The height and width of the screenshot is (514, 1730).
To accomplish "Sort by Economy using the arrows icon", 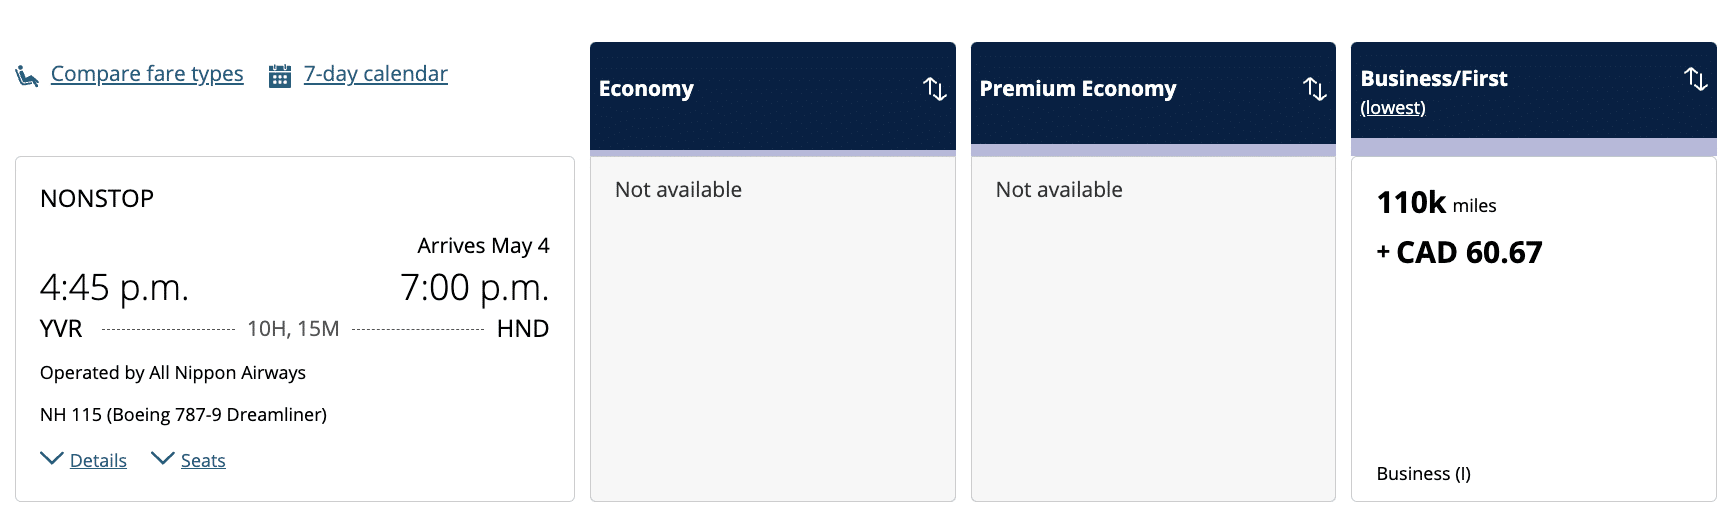I will point(934,89).
